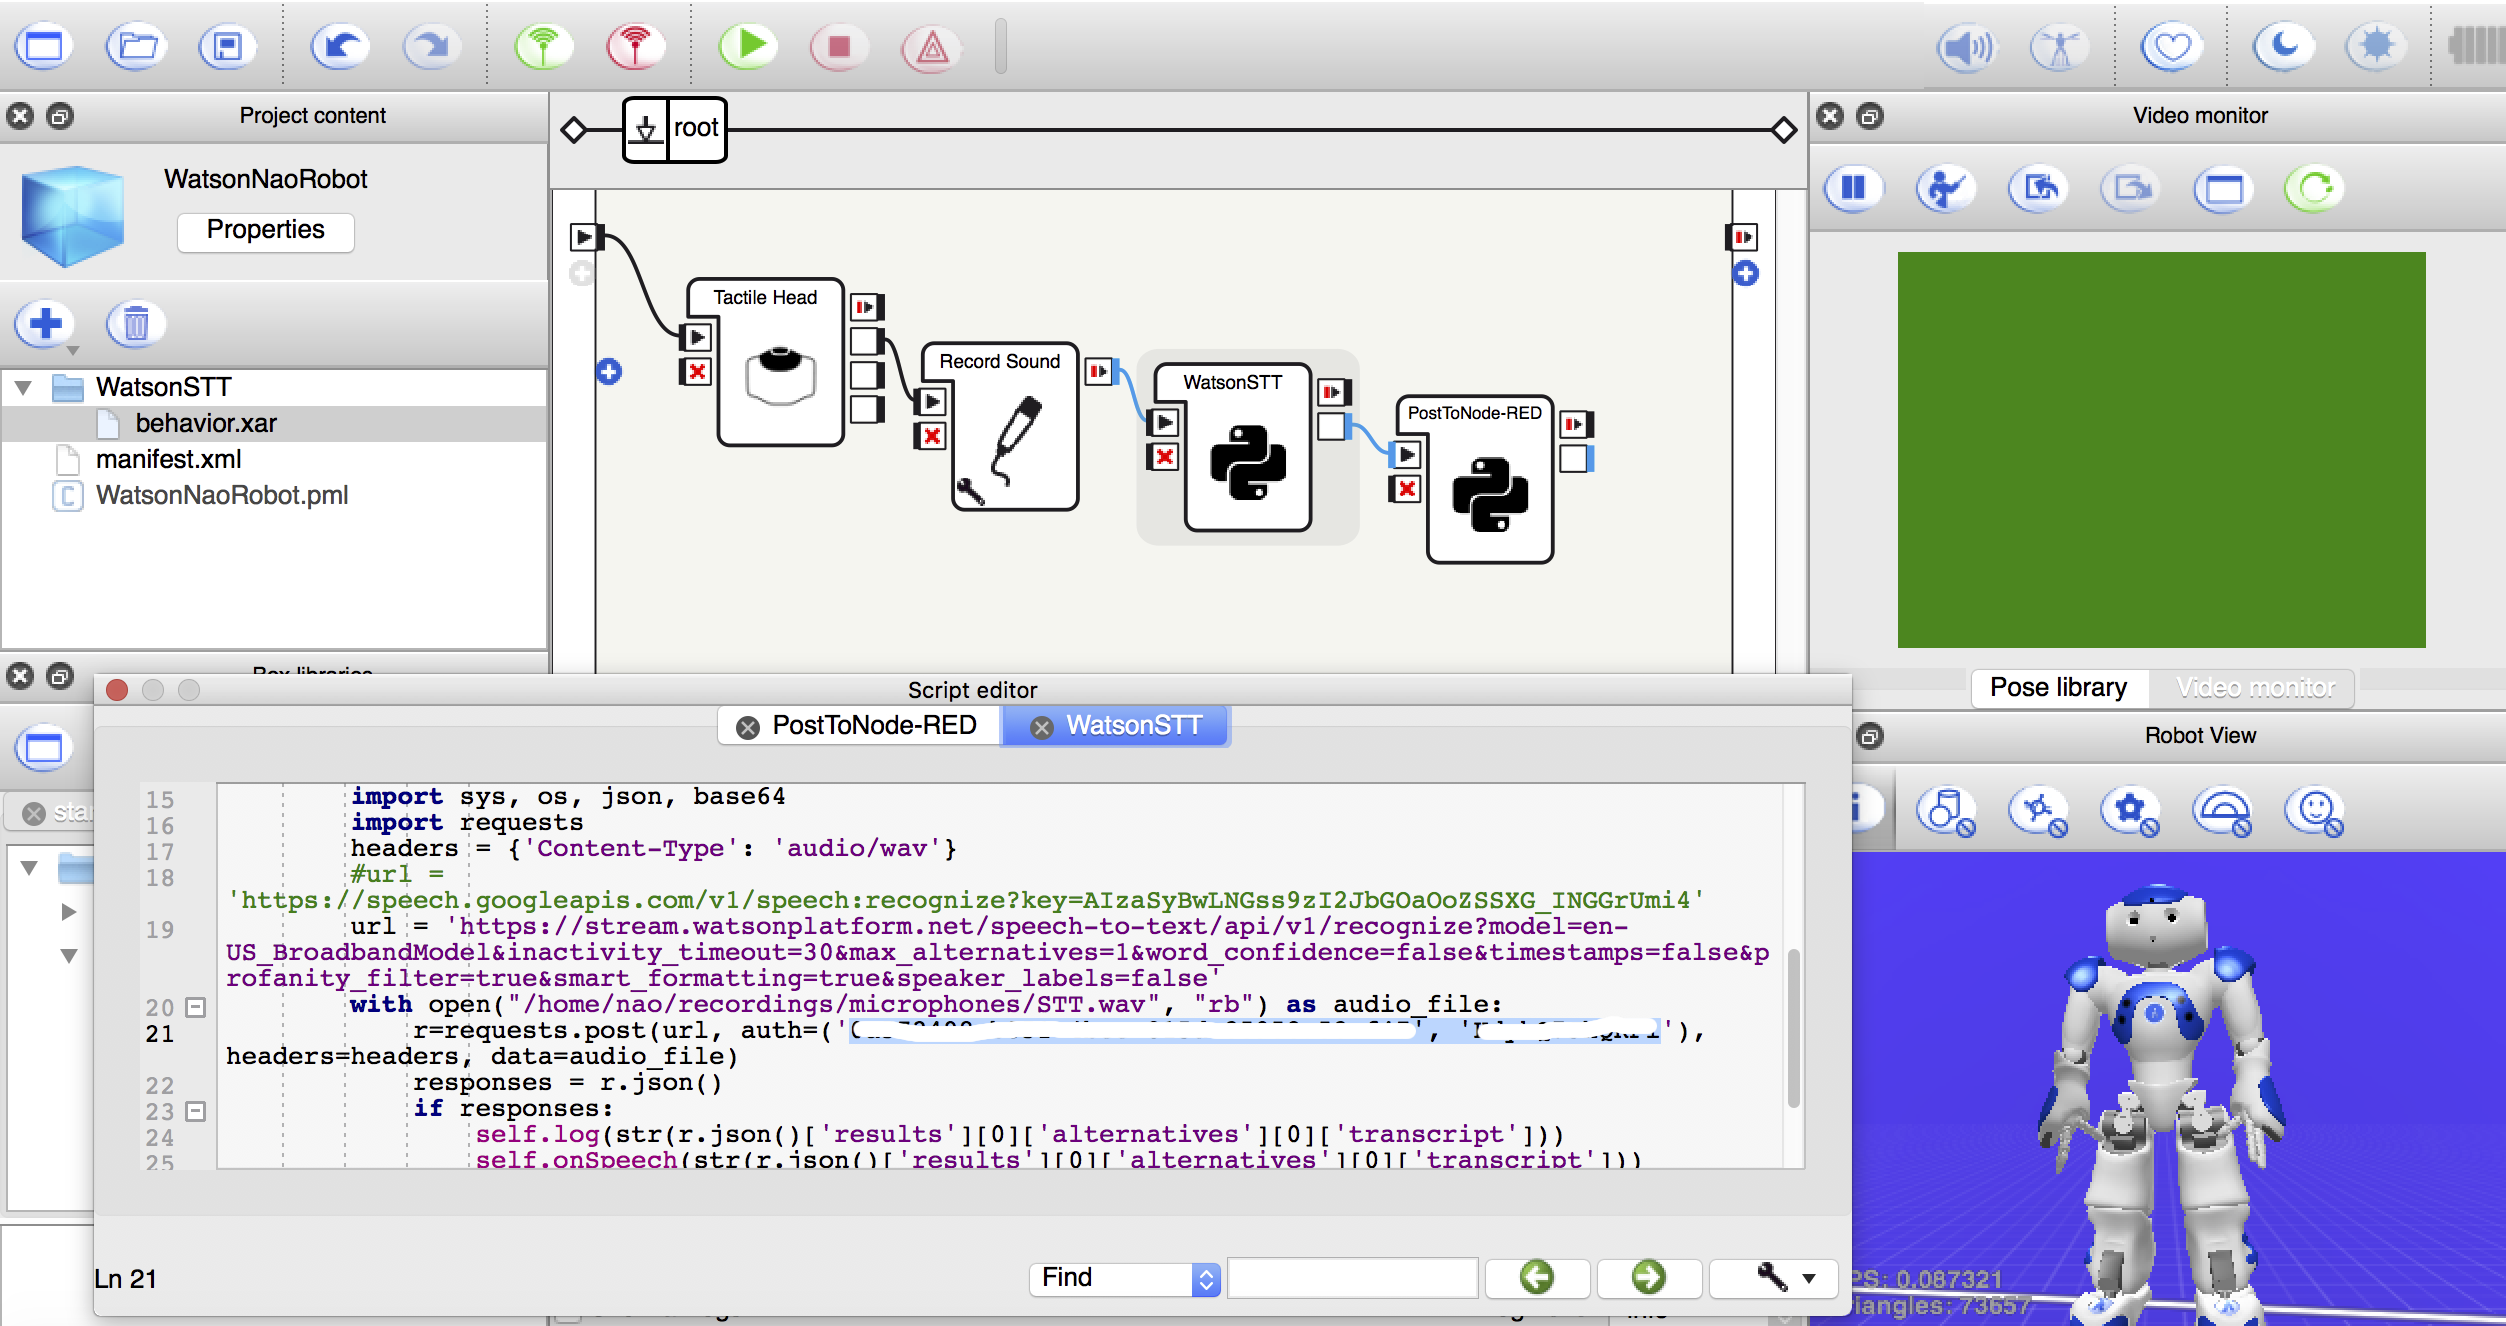Click the green Play behavior button
This screenshot has width=2506, height=1326.
point(747,46)
